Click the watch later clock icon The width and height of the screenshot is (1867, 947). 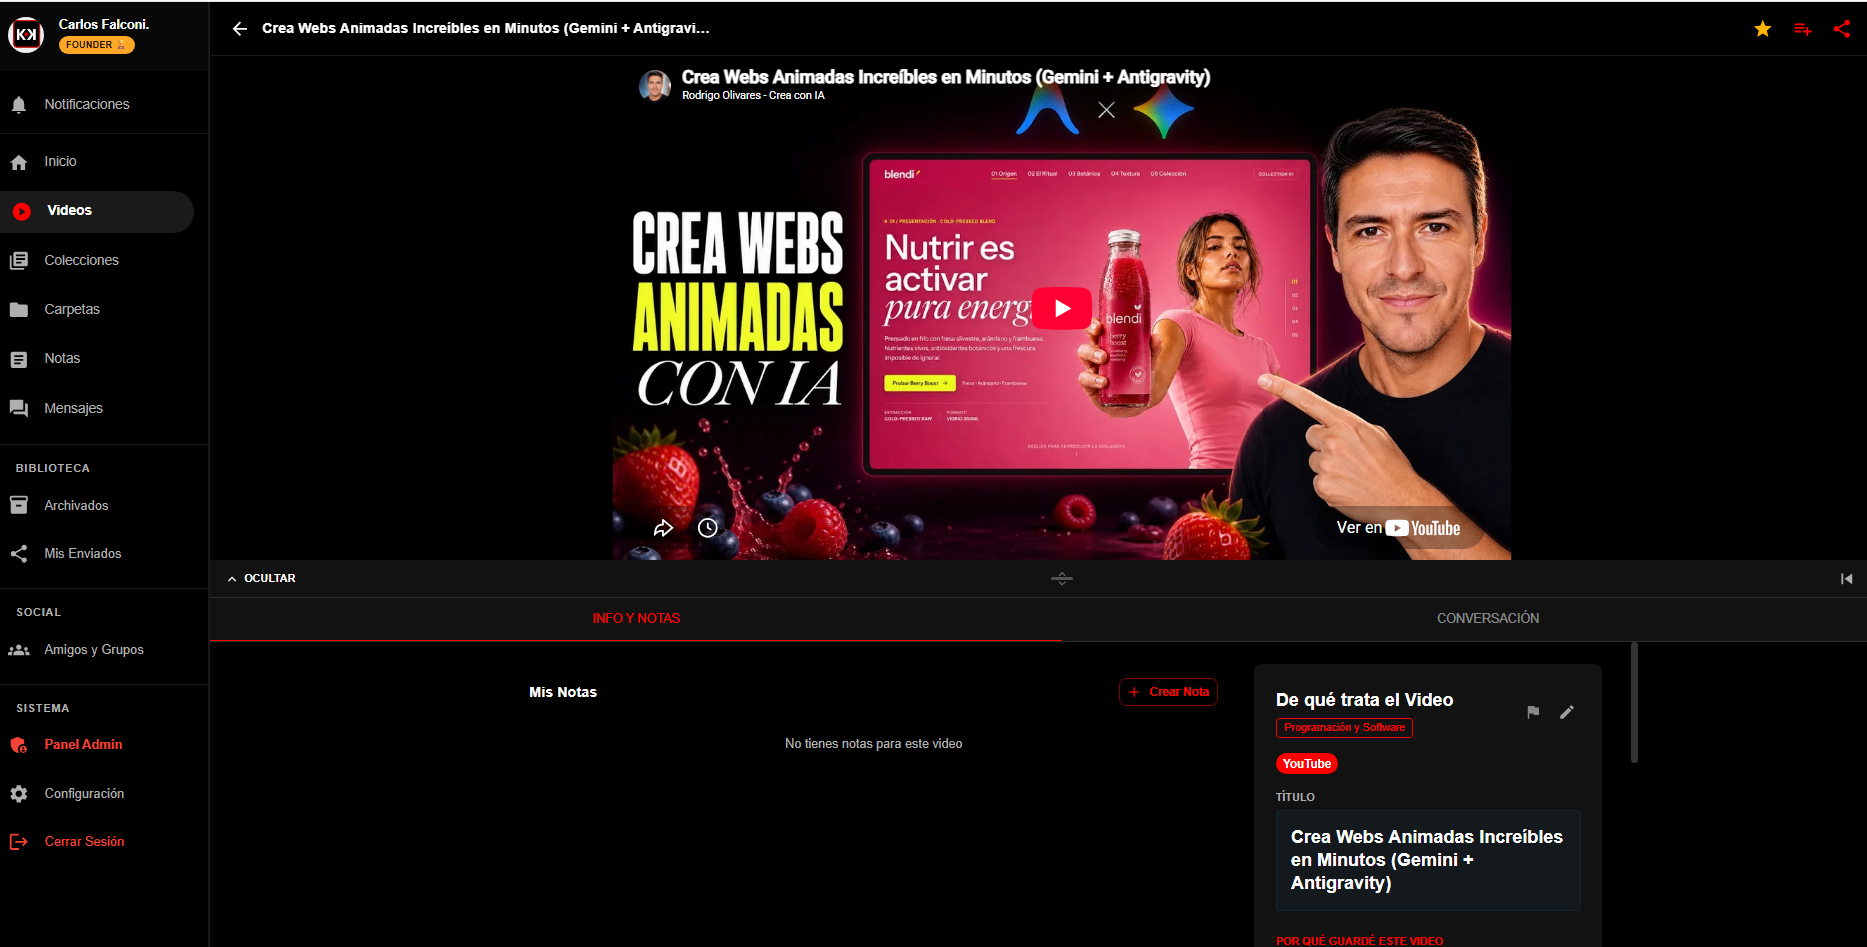(708, 528)
